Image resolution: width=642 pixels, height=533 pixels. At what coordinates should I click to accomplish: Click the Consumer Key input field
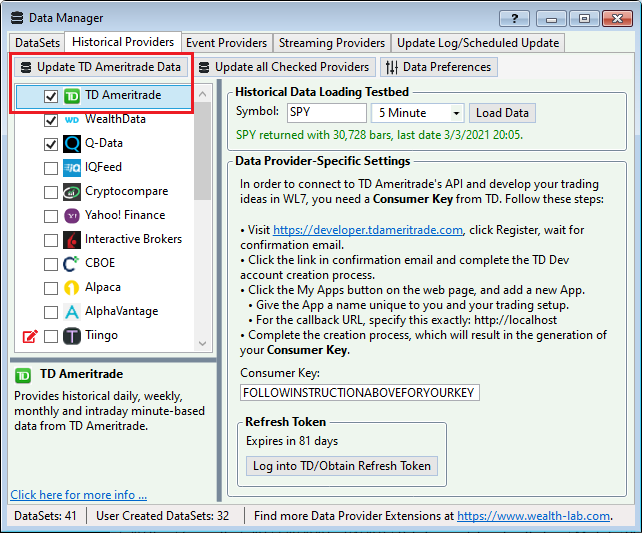tap(359, 393)
